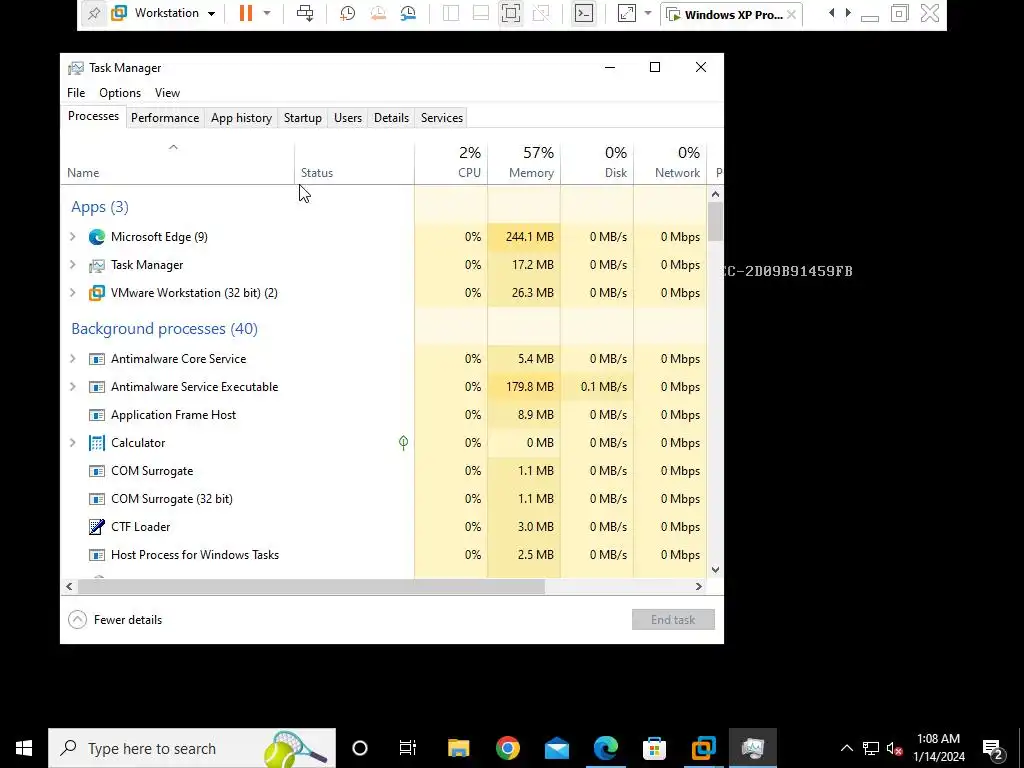Image resolution: width=1024 pixels, height=768 pixels.
Task: Click the console view icon
Action: pyautogui.click(x=583, y=13)
